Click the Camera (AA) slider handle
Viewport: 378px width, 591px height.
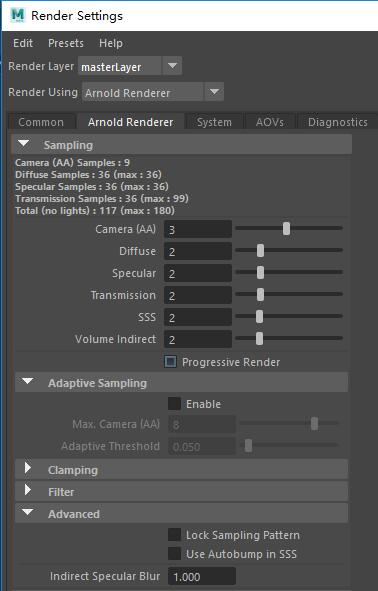pyautogui.click(x=286, y=228)
